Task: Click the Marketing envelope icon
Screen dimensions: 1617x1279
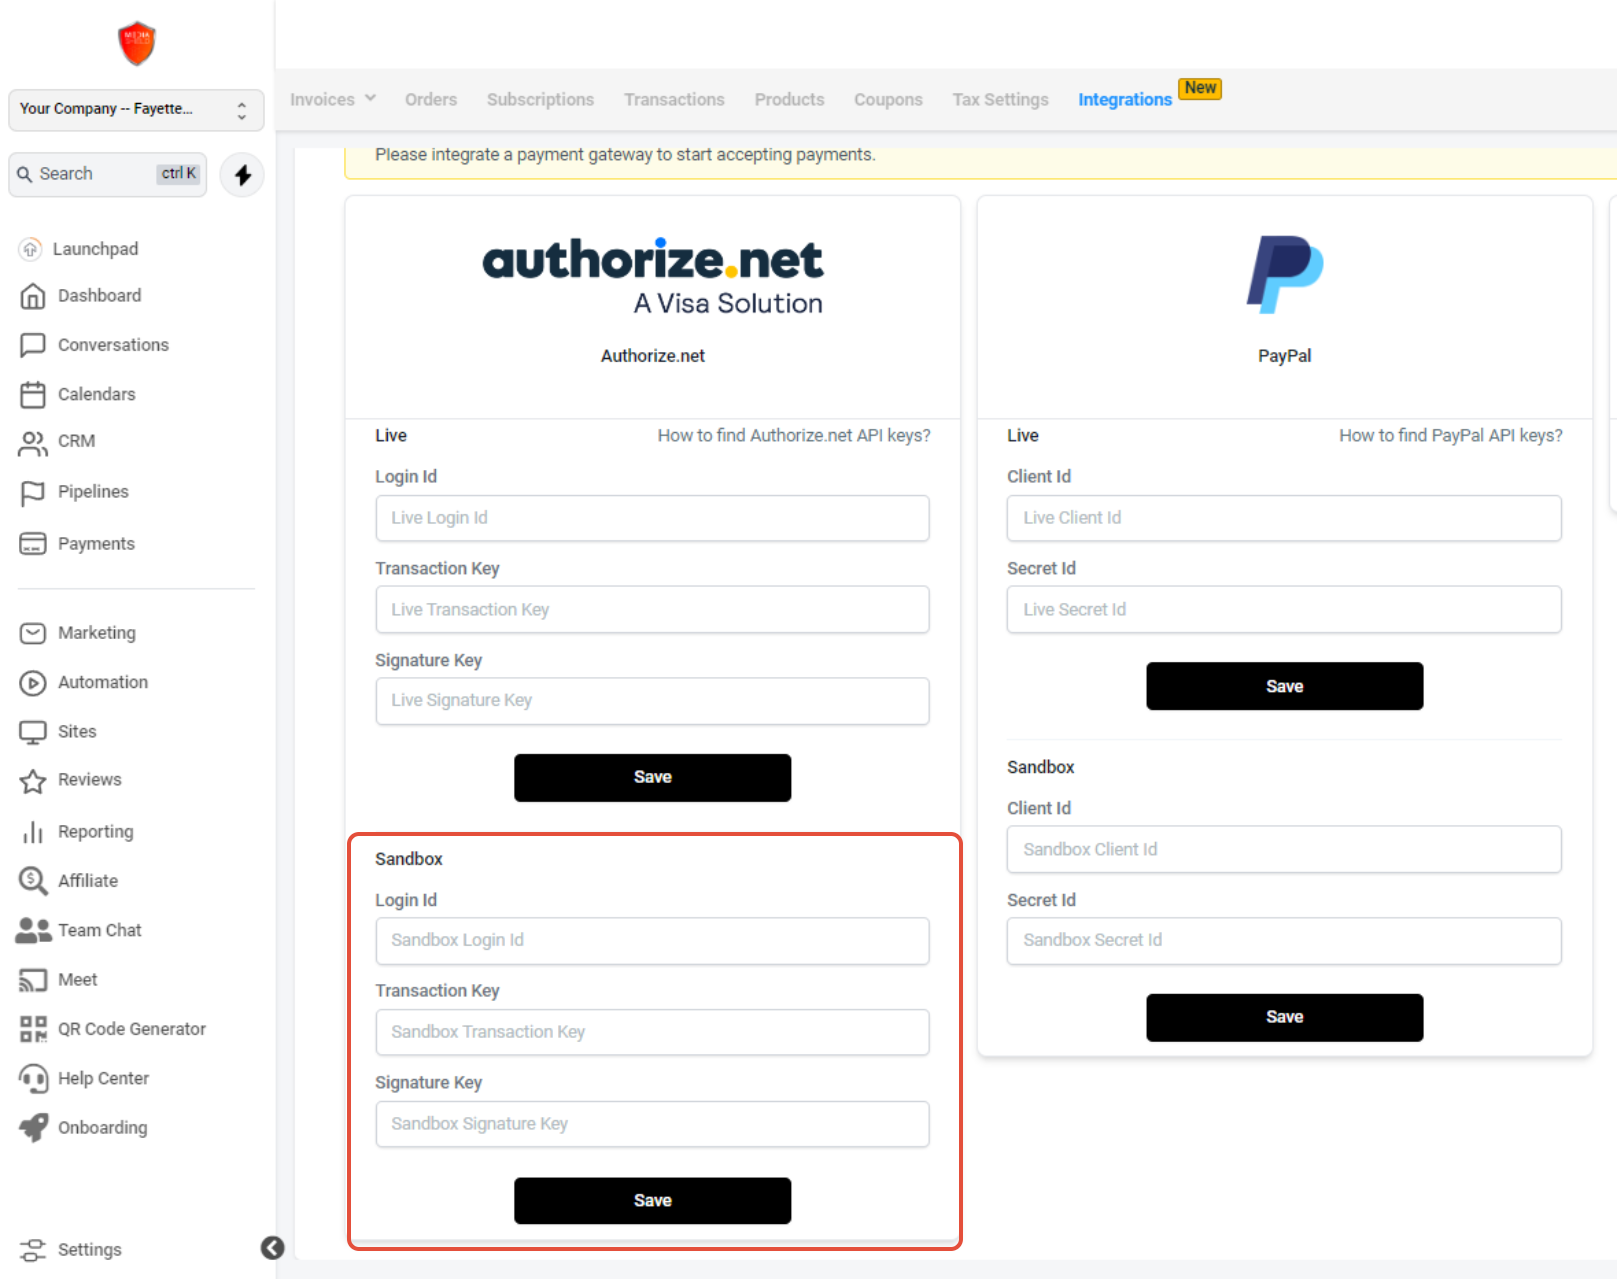Action: [33, 633]
